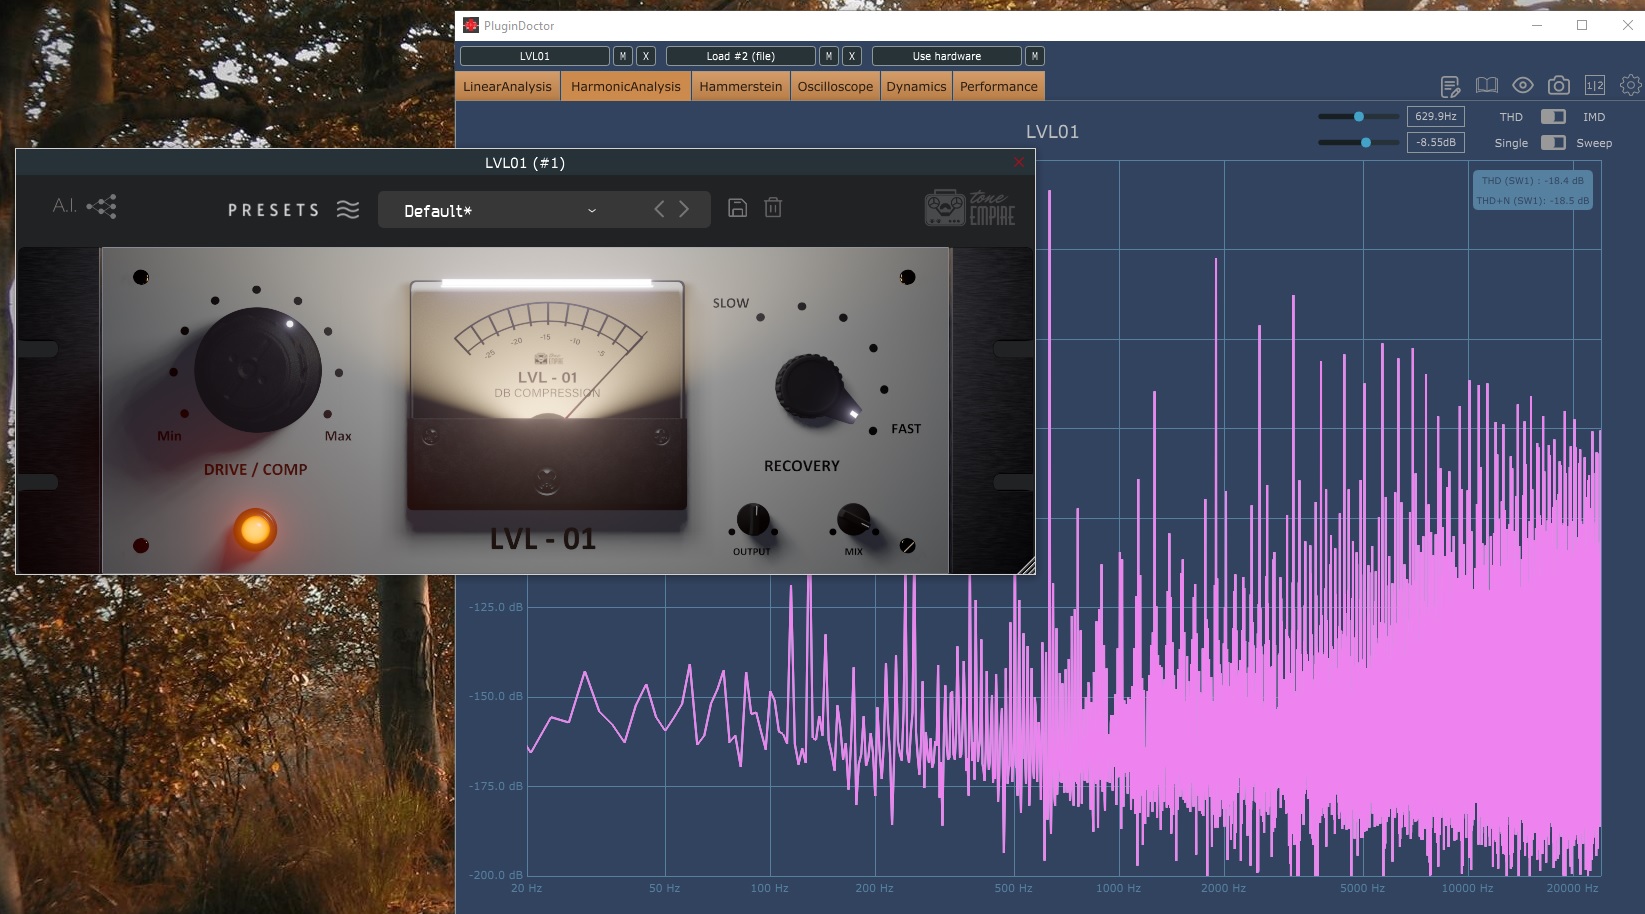Image resolution: width=1645 pixels, height=914 pixels.
Task: Click the THD (SW1) readout box
Action: tap(1532, 190)
